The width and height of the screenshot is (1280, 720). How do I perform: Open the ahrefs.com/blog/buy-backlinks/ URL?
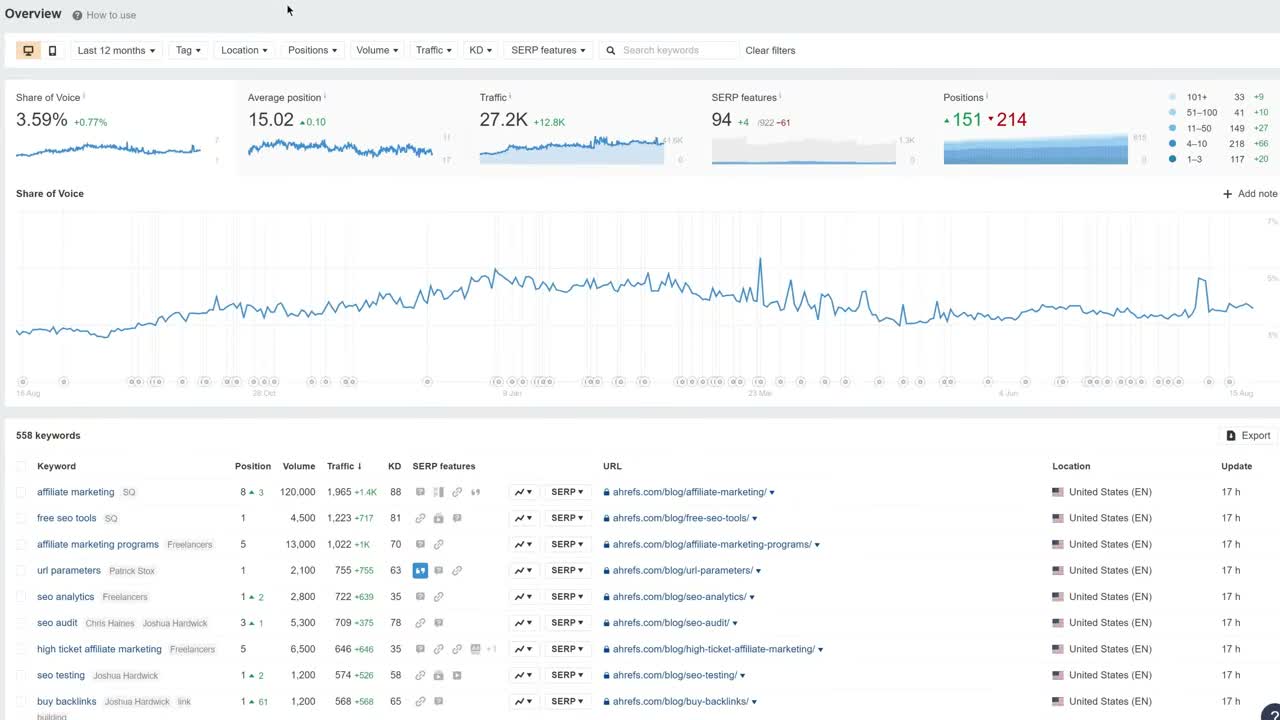click(x=680, y=701)
